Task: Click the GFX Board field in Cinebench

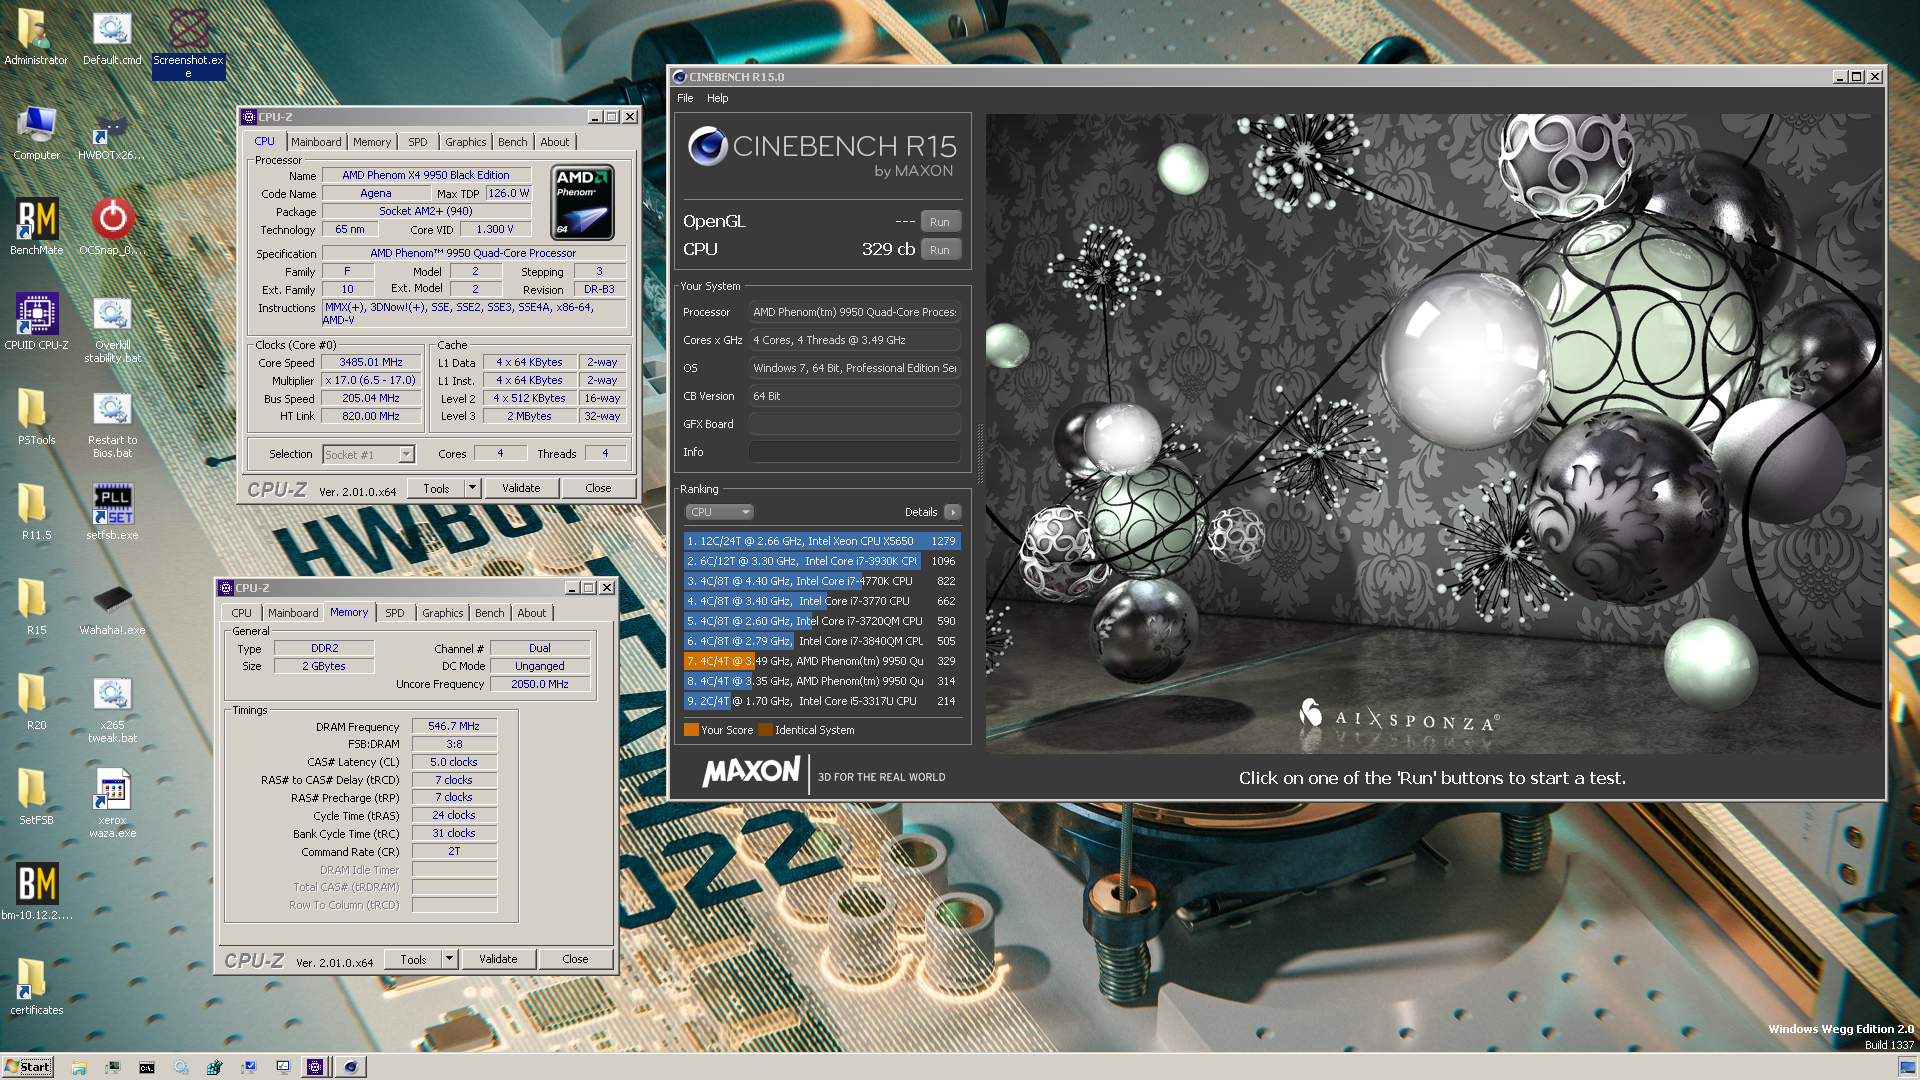Action: tap(855, 424)
